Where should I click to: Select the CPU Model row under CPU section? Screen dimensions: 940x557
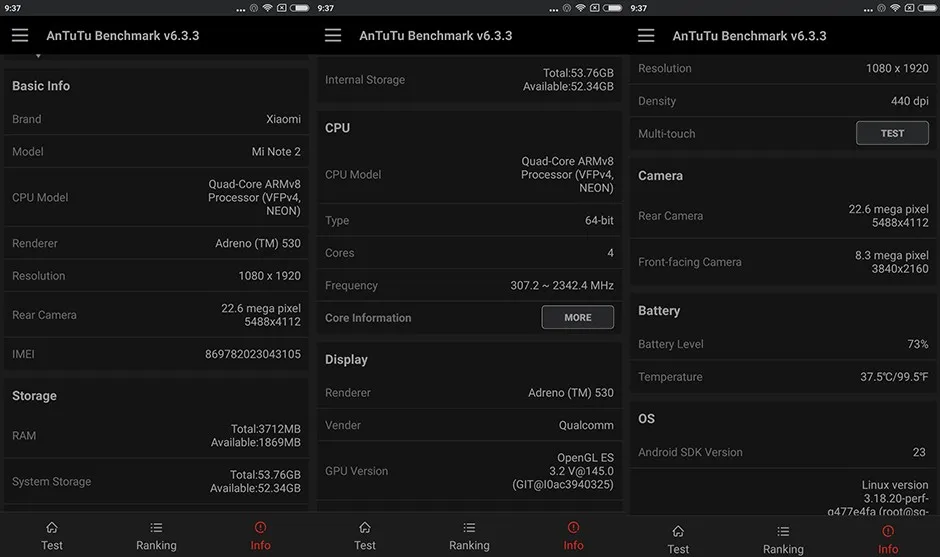469,174
